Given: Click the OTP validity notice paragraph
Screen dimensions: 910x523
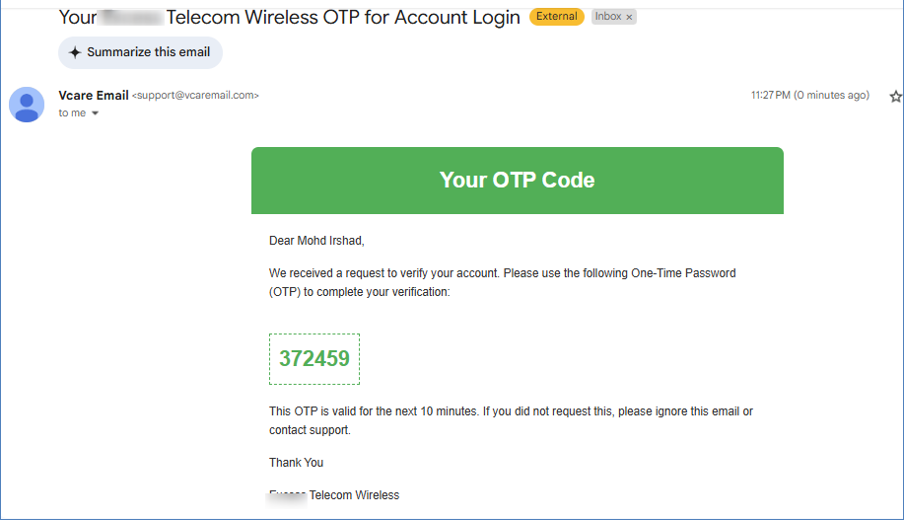Looking at the screenshot, I should 511,421.
